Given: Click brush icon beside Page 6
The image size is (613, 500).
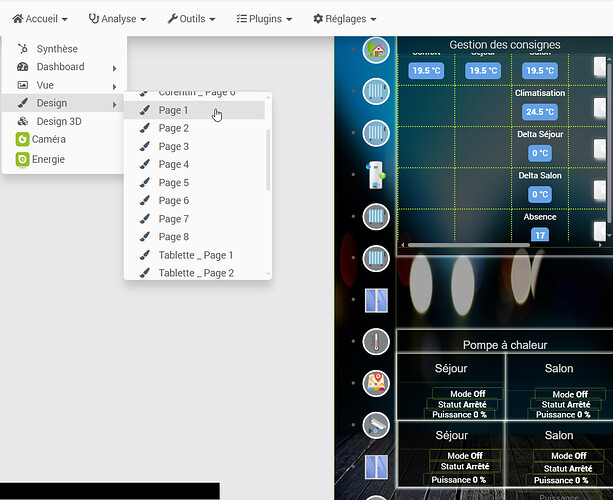Looking at the screenshot, I should pyautogui.click(x=145, y=201).
